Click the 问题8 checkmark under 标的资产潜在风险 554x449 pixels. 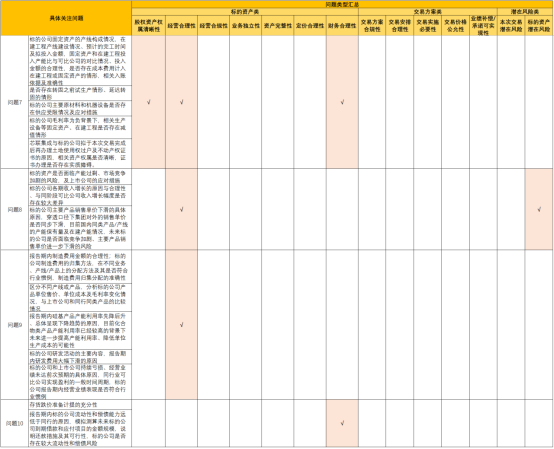[x=539, y=209]
